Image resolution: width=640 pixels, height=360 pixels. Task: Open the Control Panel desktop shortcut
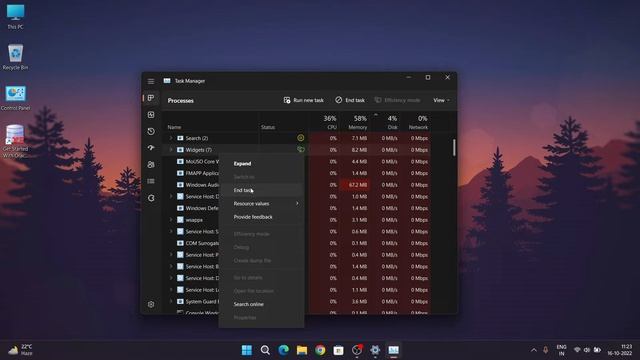[x=16, y=98]
